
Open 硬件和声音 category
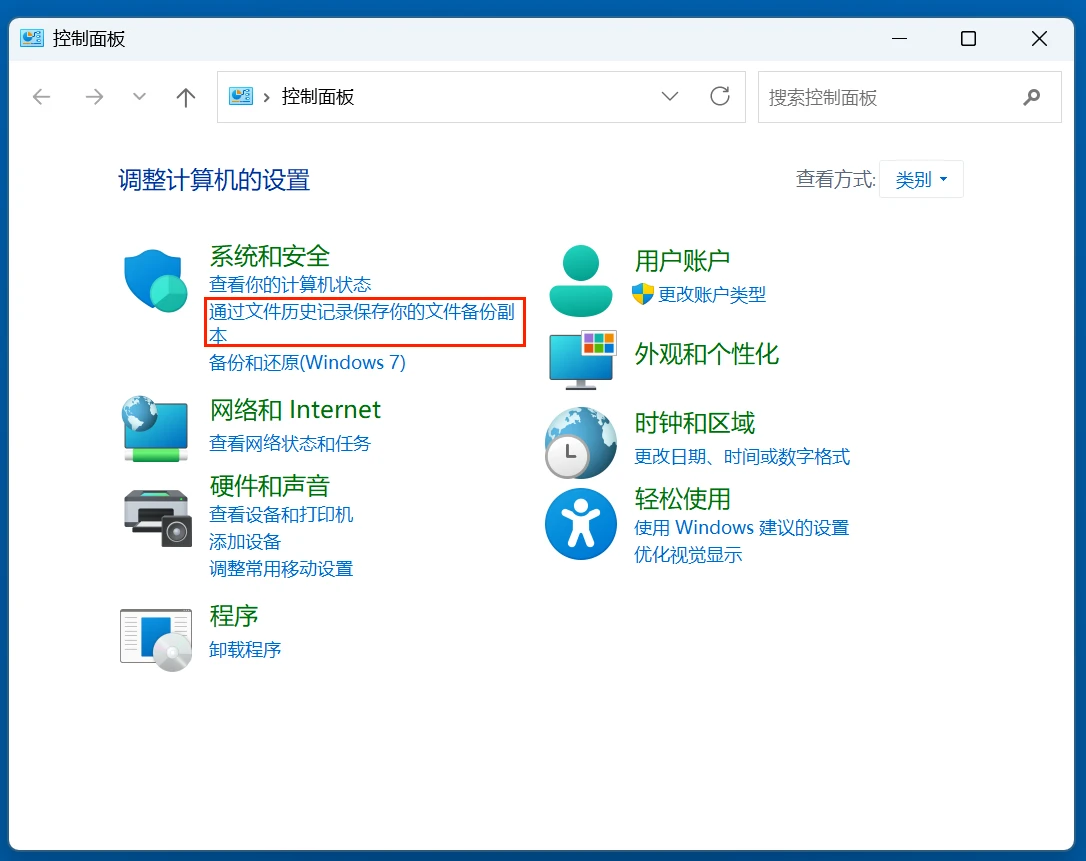[x=270, y=486]
